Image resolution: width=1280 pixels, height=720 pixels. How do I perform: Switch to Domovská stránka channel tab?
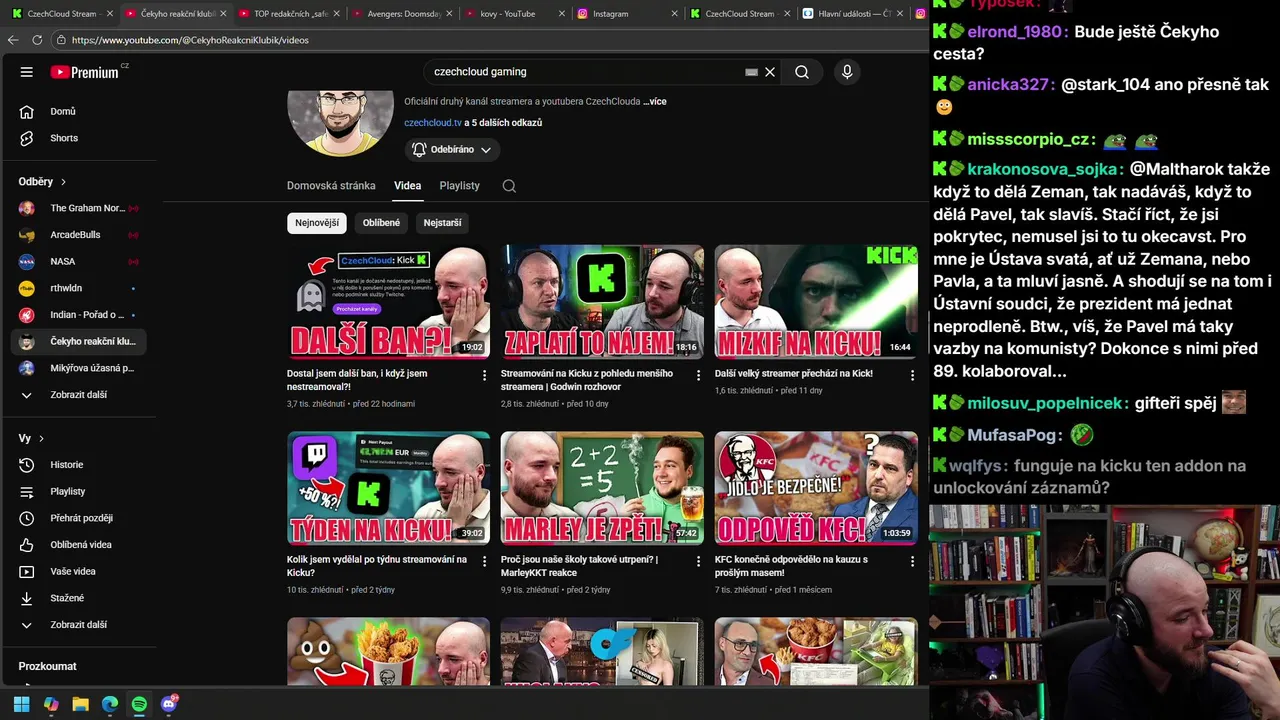click(331, 186)
